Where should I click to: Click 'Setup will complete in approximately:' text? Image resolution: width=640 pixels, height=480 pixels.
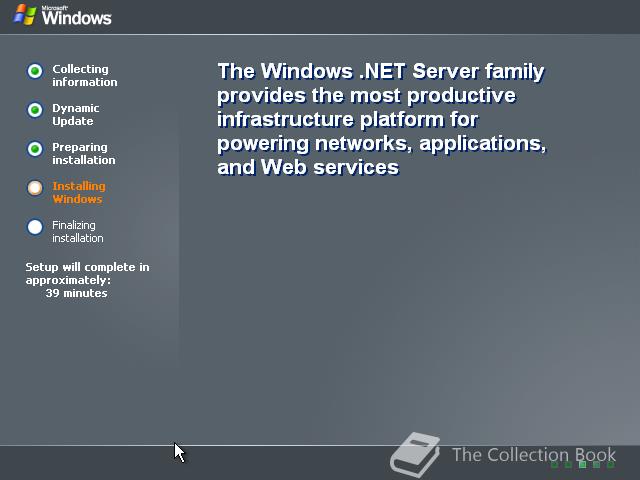tap(87, 273)
